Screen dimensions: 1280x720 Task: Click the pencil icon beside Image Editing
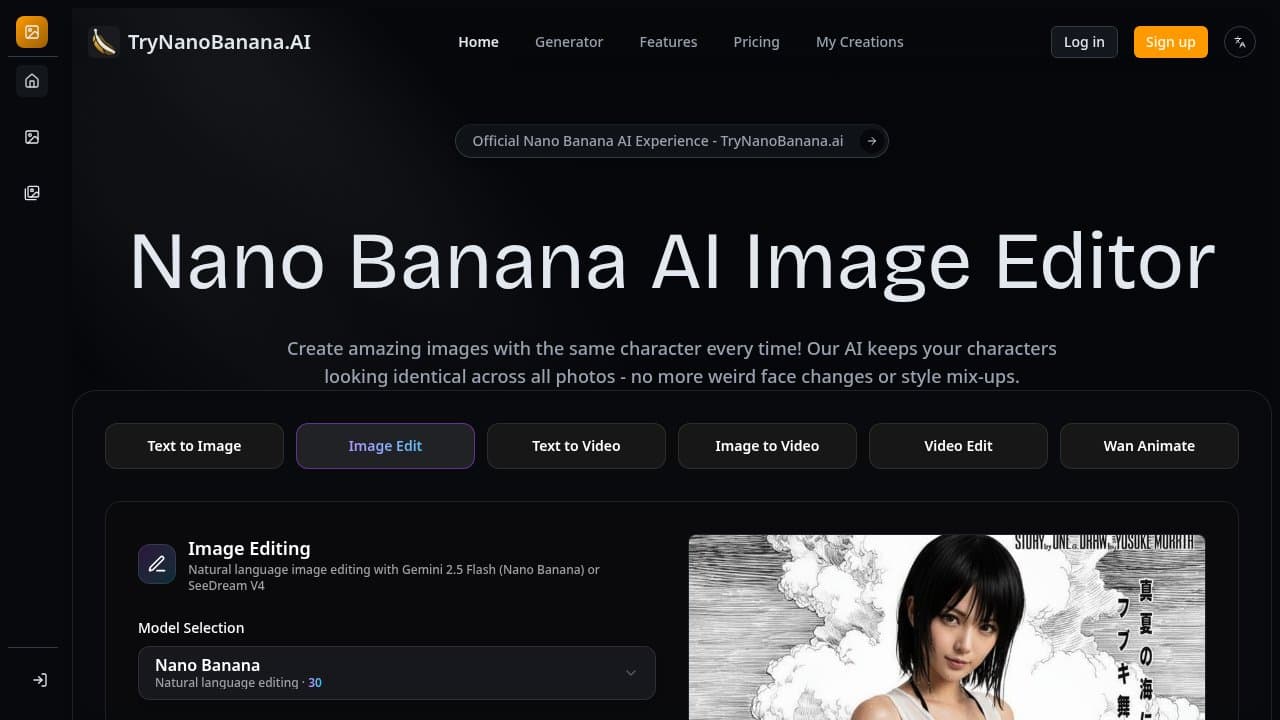pos(157,564)
